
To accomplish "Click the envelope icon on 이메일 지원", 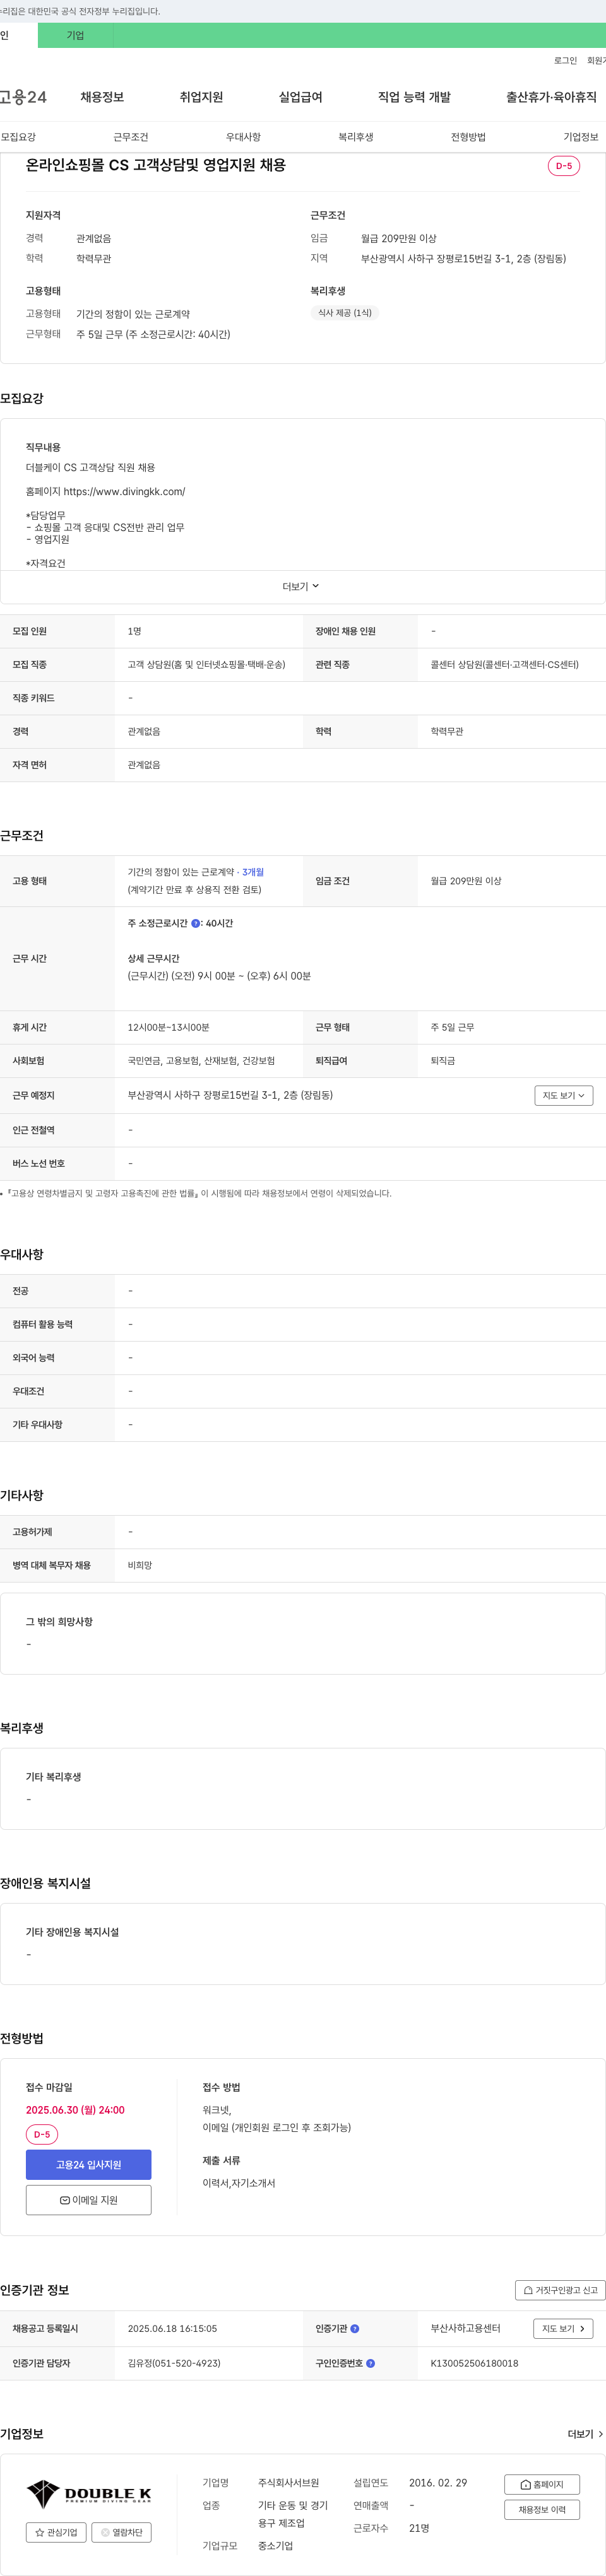I will pos(65,2200).
